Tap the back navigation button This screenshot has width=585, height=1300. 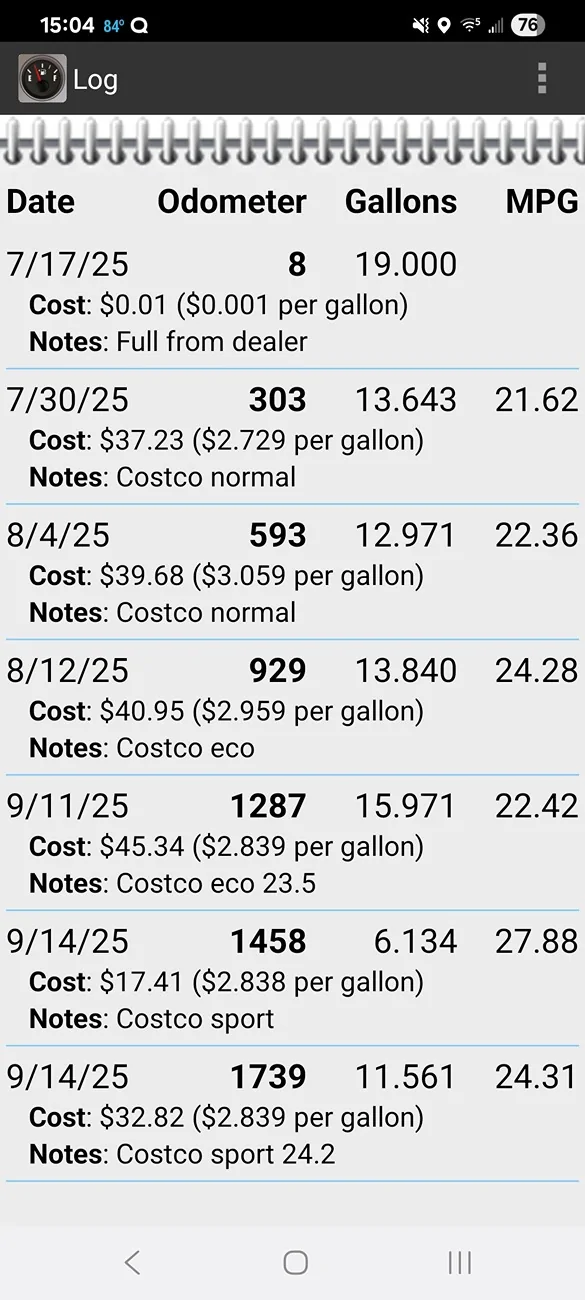131,1262
